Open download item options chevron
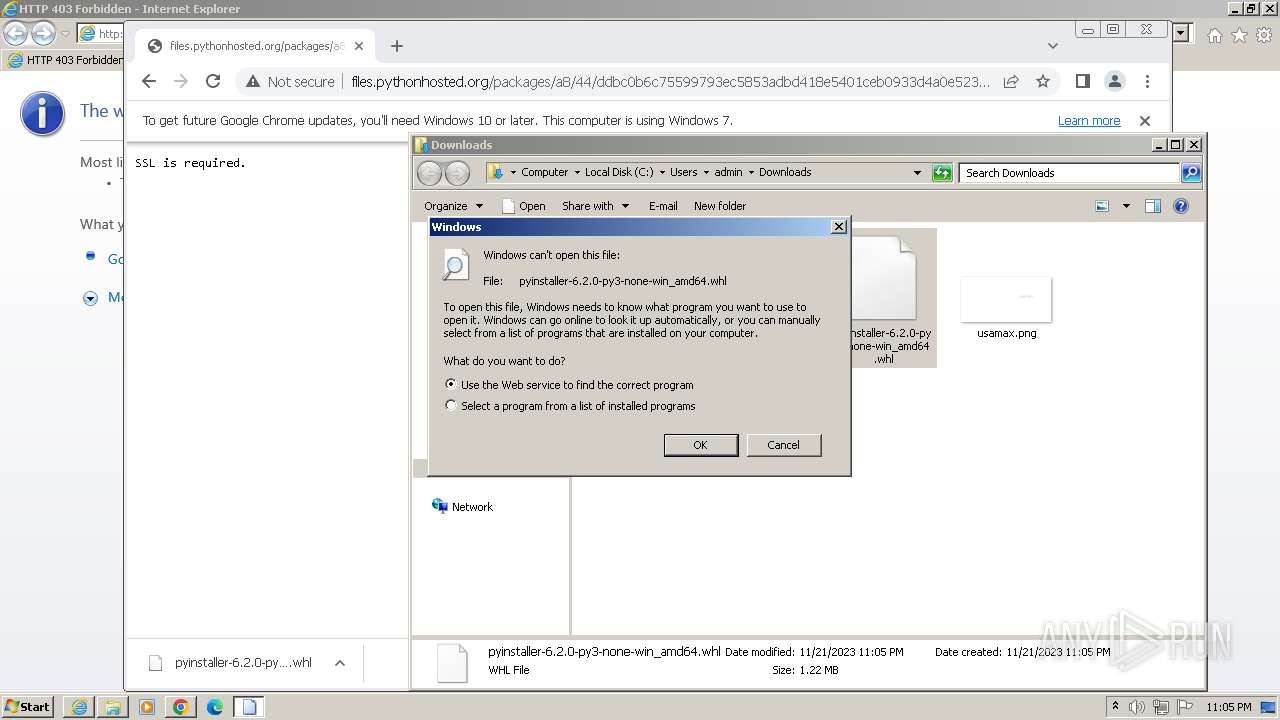Image resolution: width=1280 pixels, height=720 pixels. click(340, 663)
